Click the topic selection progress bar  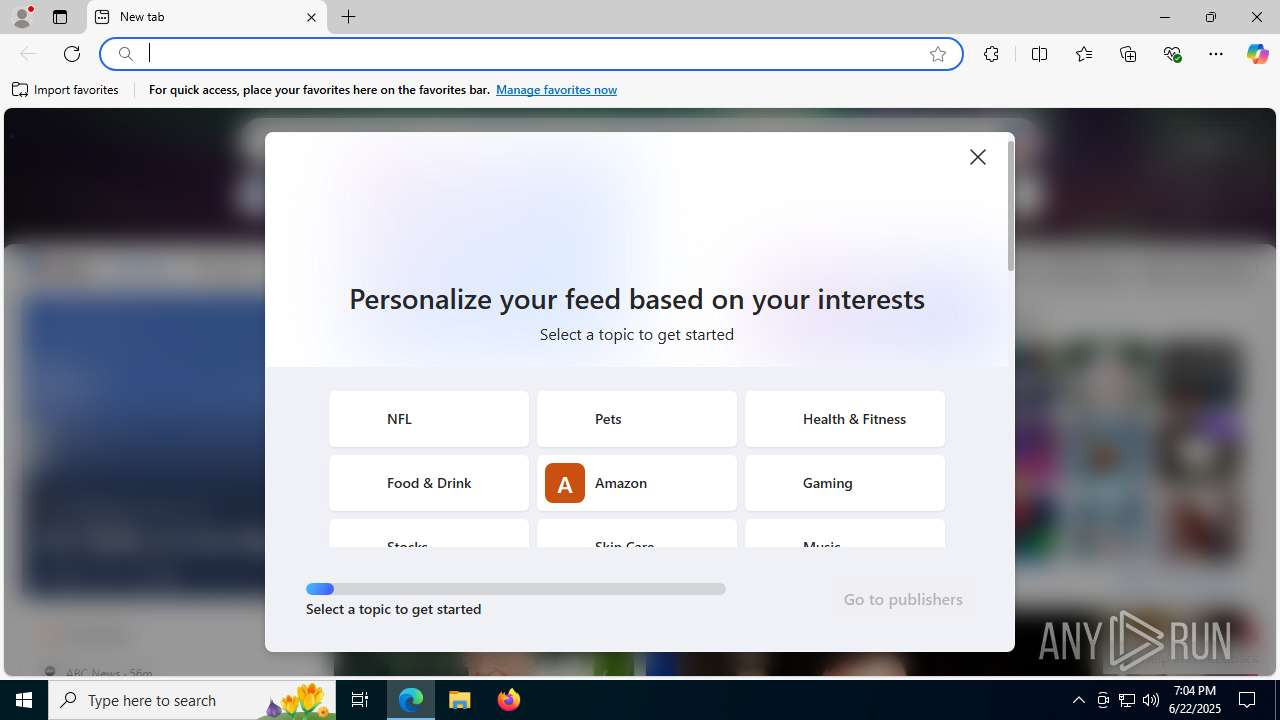(x=516, y=589)
